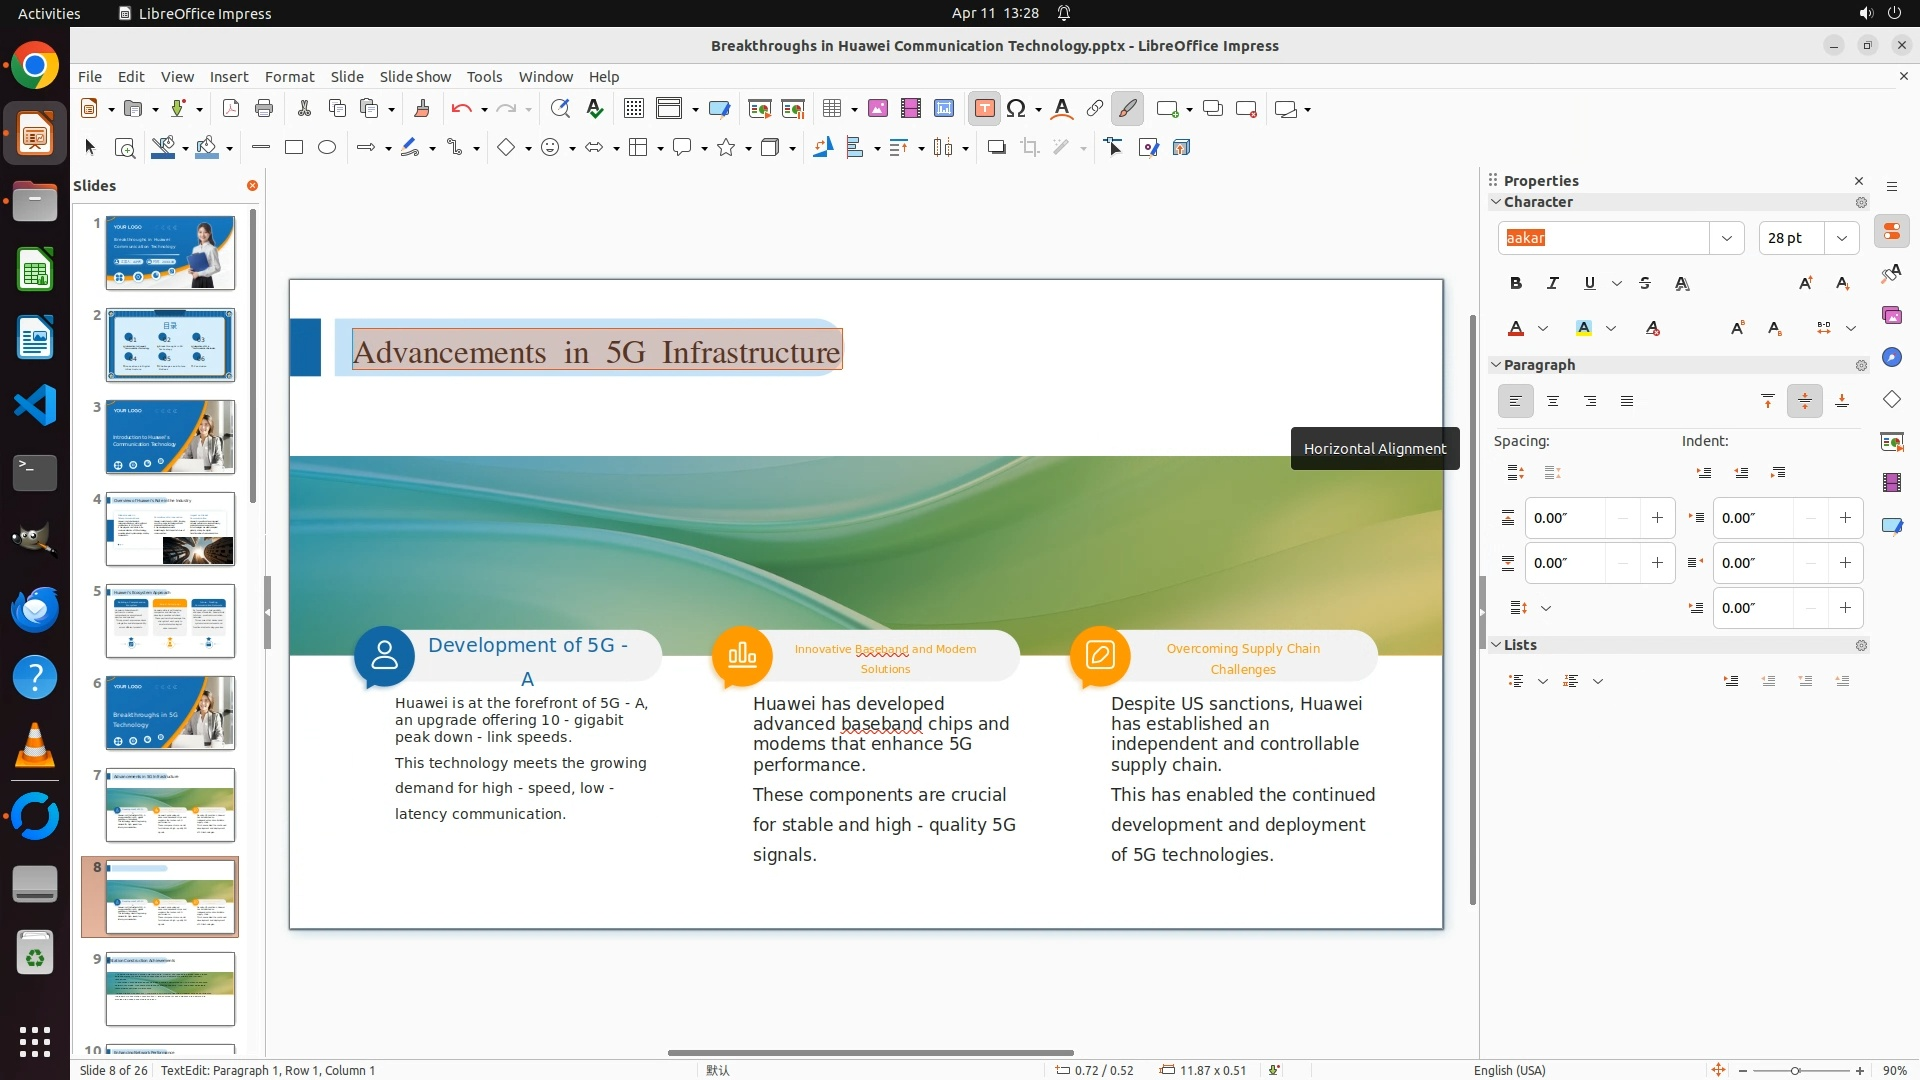Open the font size dropdown
This screenshot has width=1920, height=1080.
[1842, 238]
